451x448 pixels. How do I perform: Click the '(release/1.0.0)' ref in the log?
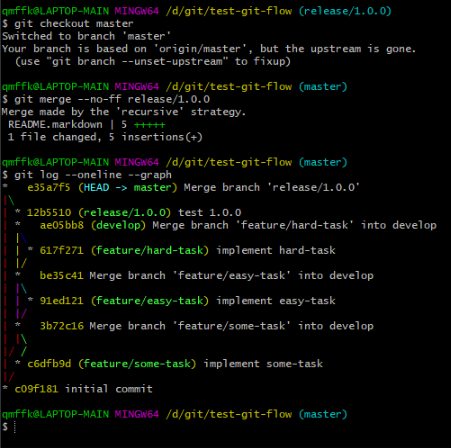pos(124,213)
